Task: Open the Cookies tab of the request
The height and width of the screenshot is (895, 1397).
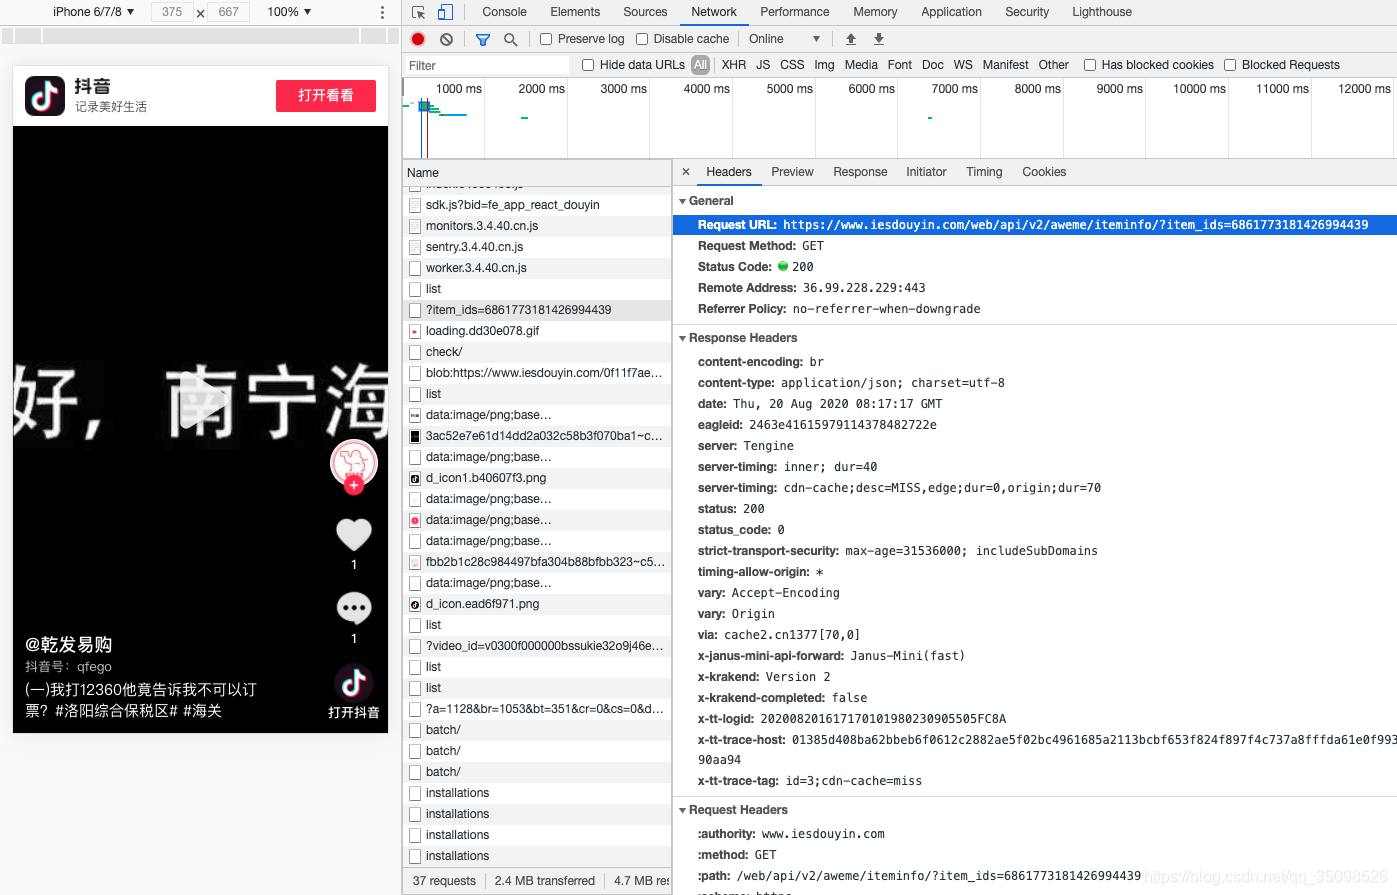Action: tap(1044, 172)
